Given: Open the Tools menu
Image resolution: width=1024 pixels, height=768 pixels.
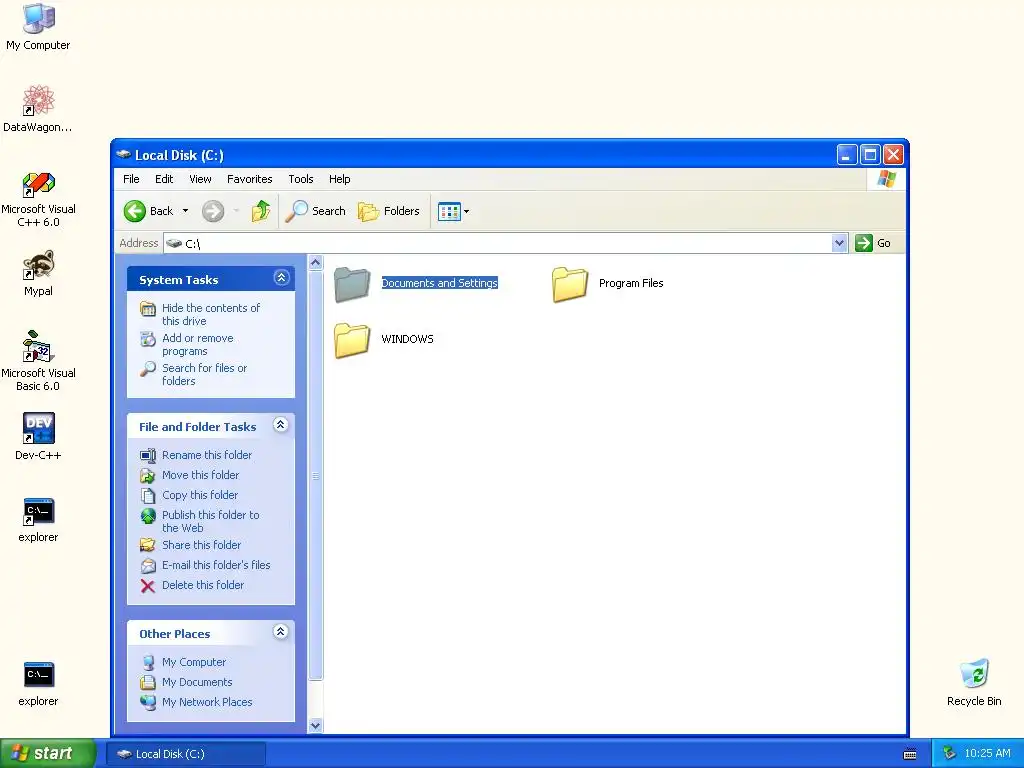Looking at the screenshot, I should (x=301, y=179).
